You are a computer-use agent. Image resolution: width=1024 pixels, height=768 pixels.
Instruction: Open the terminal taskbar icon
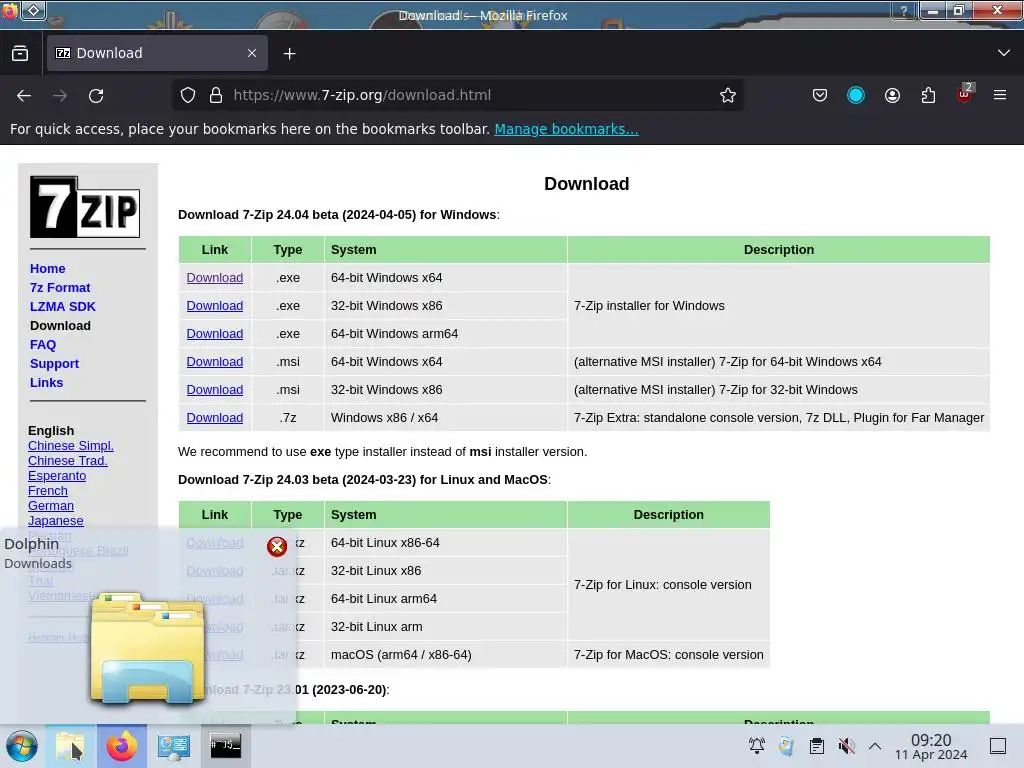point(225,746)
